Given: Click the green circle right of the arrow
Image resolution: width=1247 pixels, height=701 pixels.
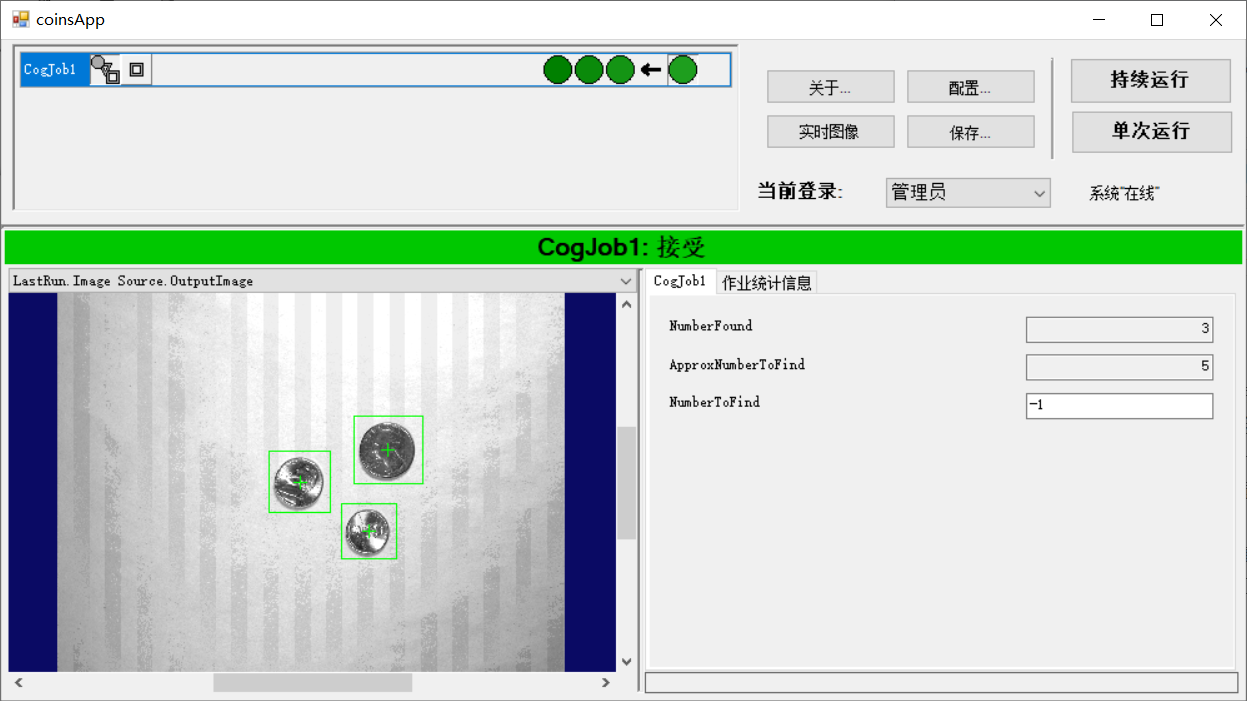Looking at the screenshot, I should (682, 70).
